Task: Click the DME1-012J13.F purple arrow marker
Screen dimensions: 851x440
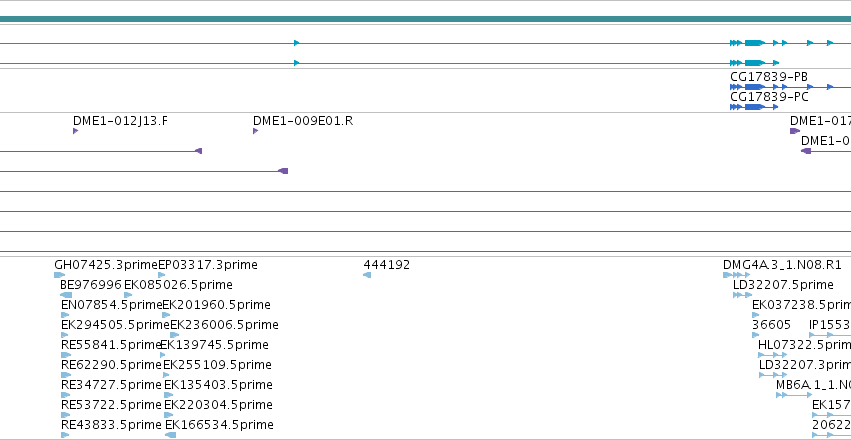Action: 75,131
